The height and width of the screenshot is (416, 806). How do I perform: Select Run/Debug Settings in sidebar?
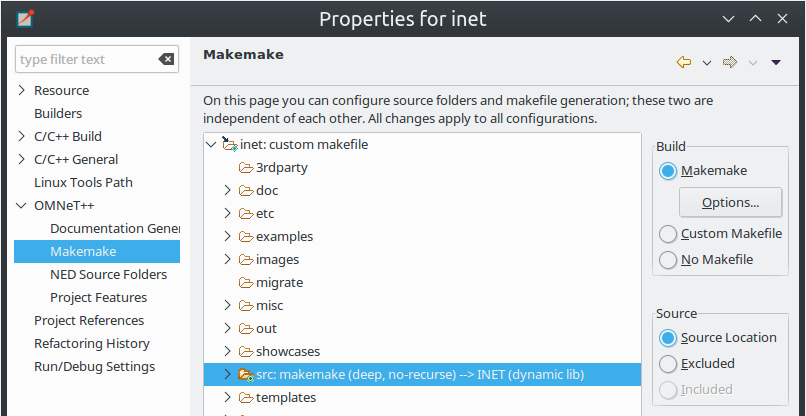pos(95,367)
